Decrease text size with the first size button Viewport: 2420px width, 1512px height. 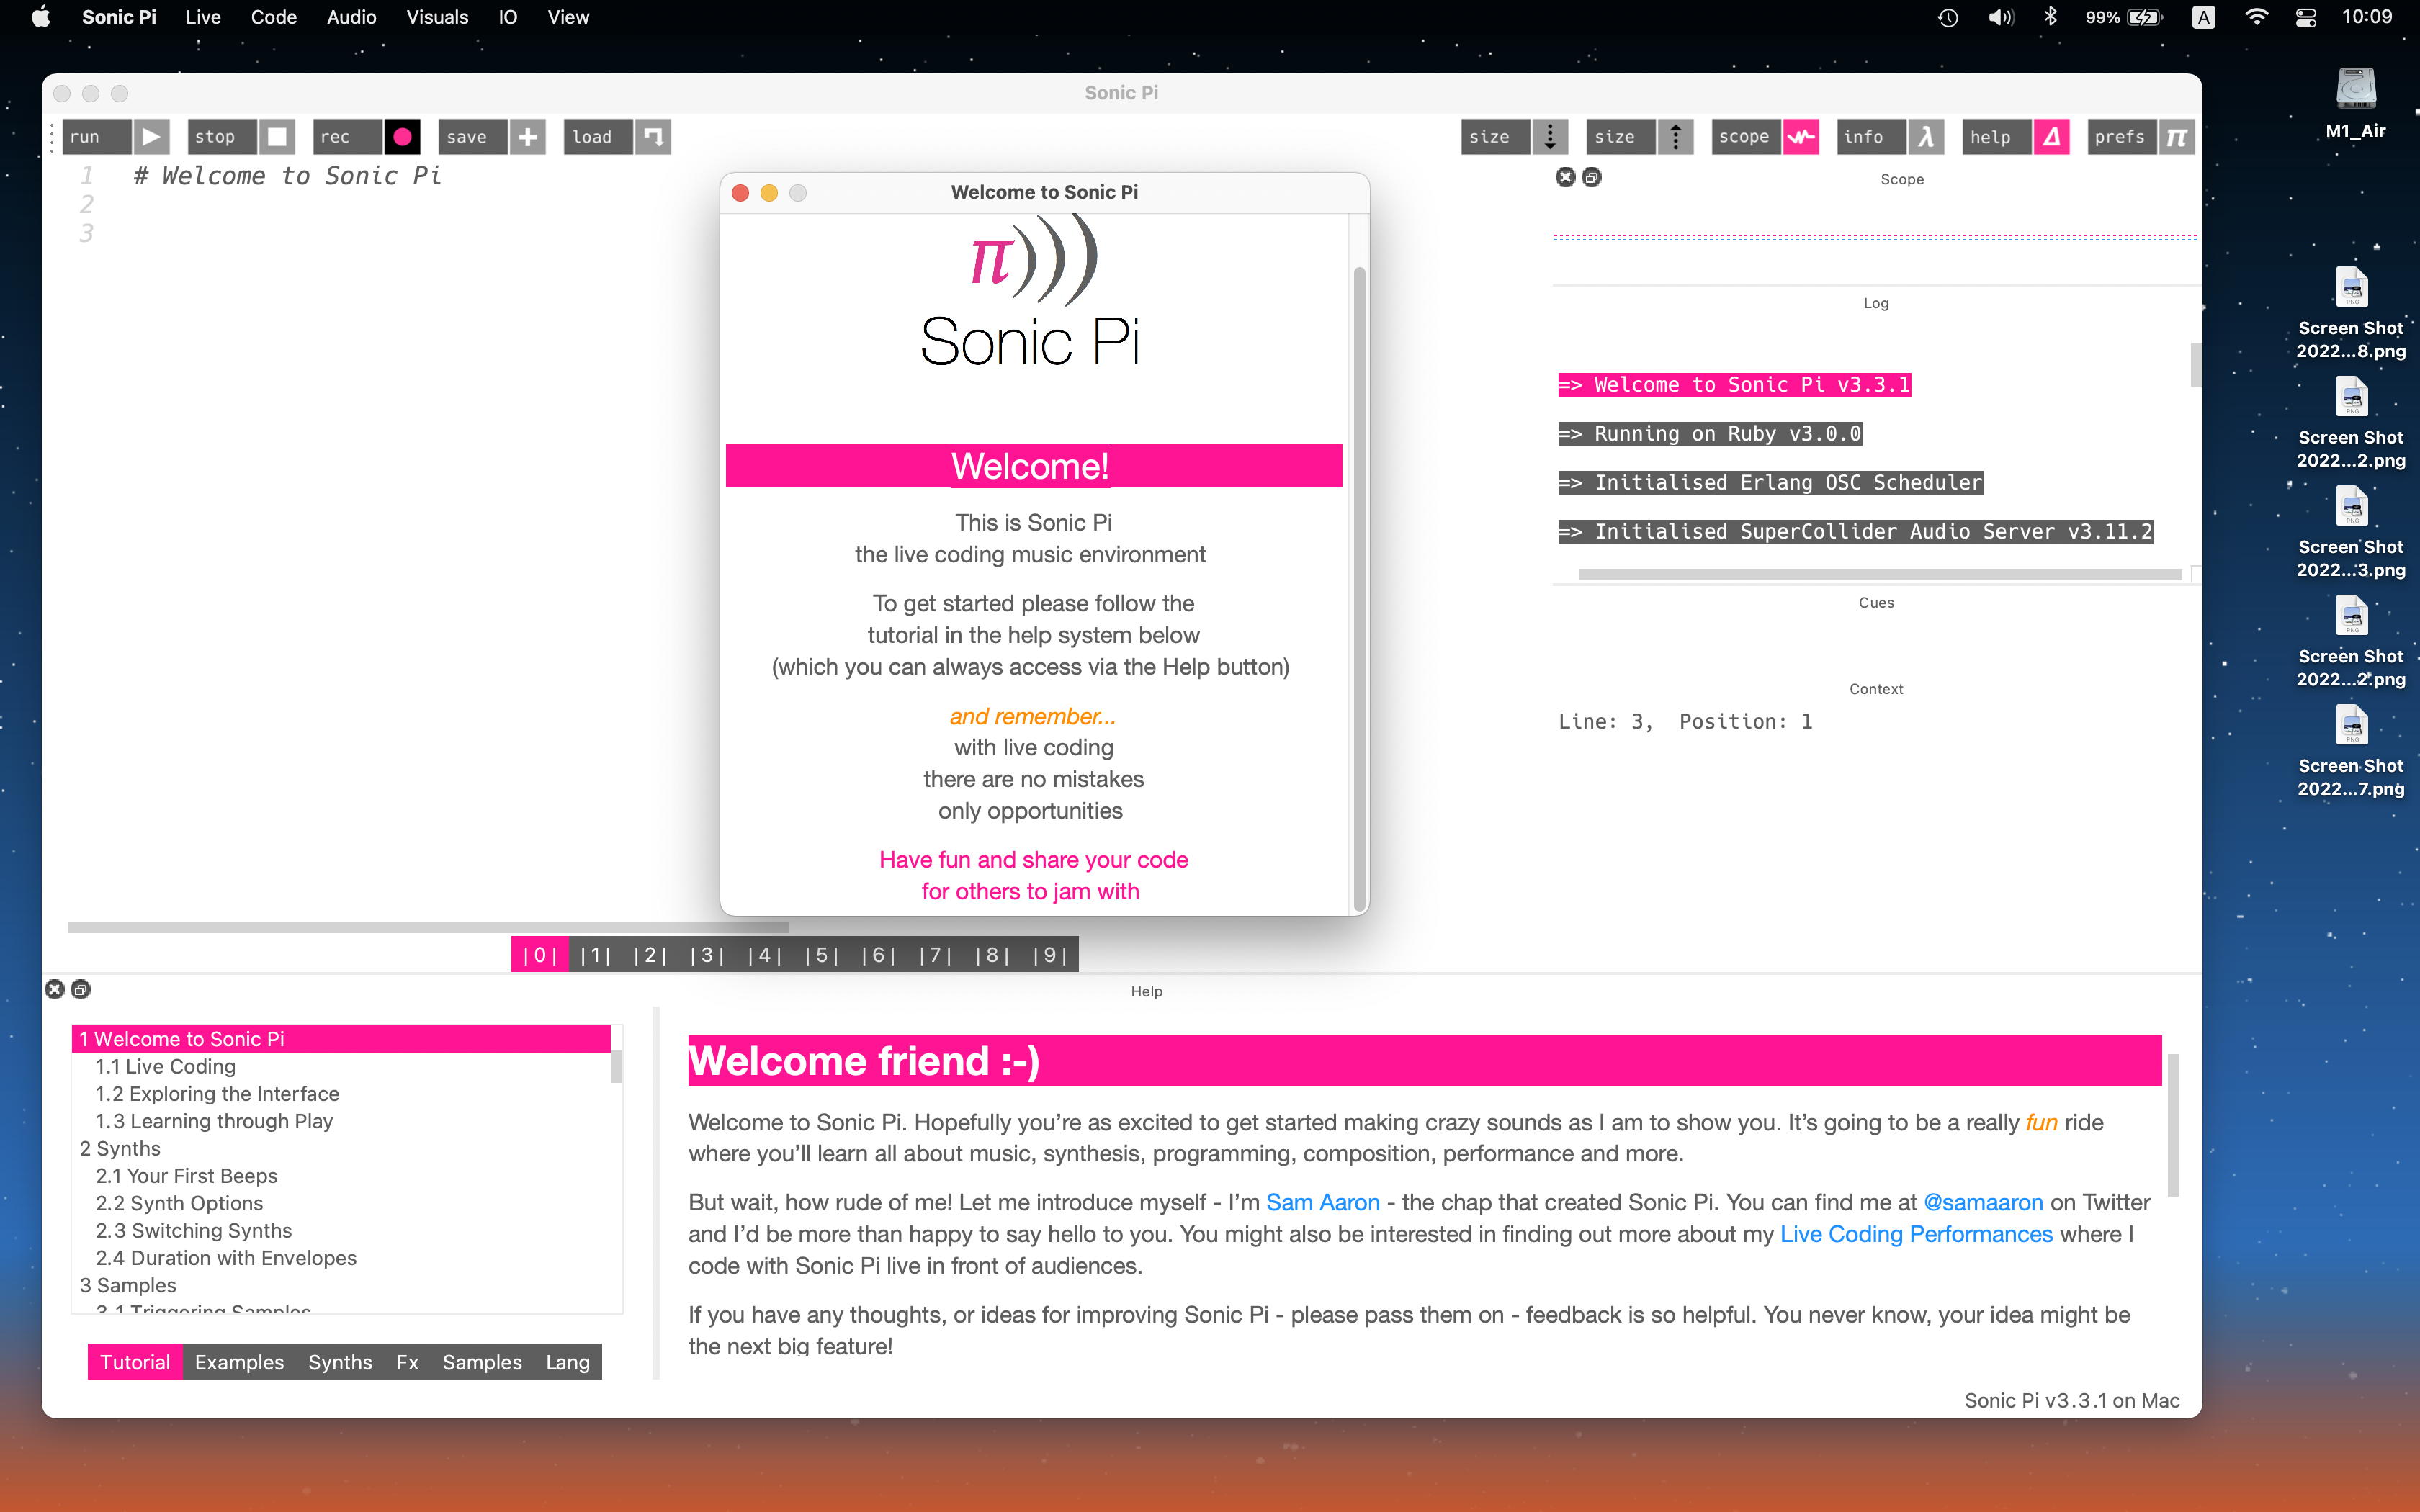[x=1549, y=137]
